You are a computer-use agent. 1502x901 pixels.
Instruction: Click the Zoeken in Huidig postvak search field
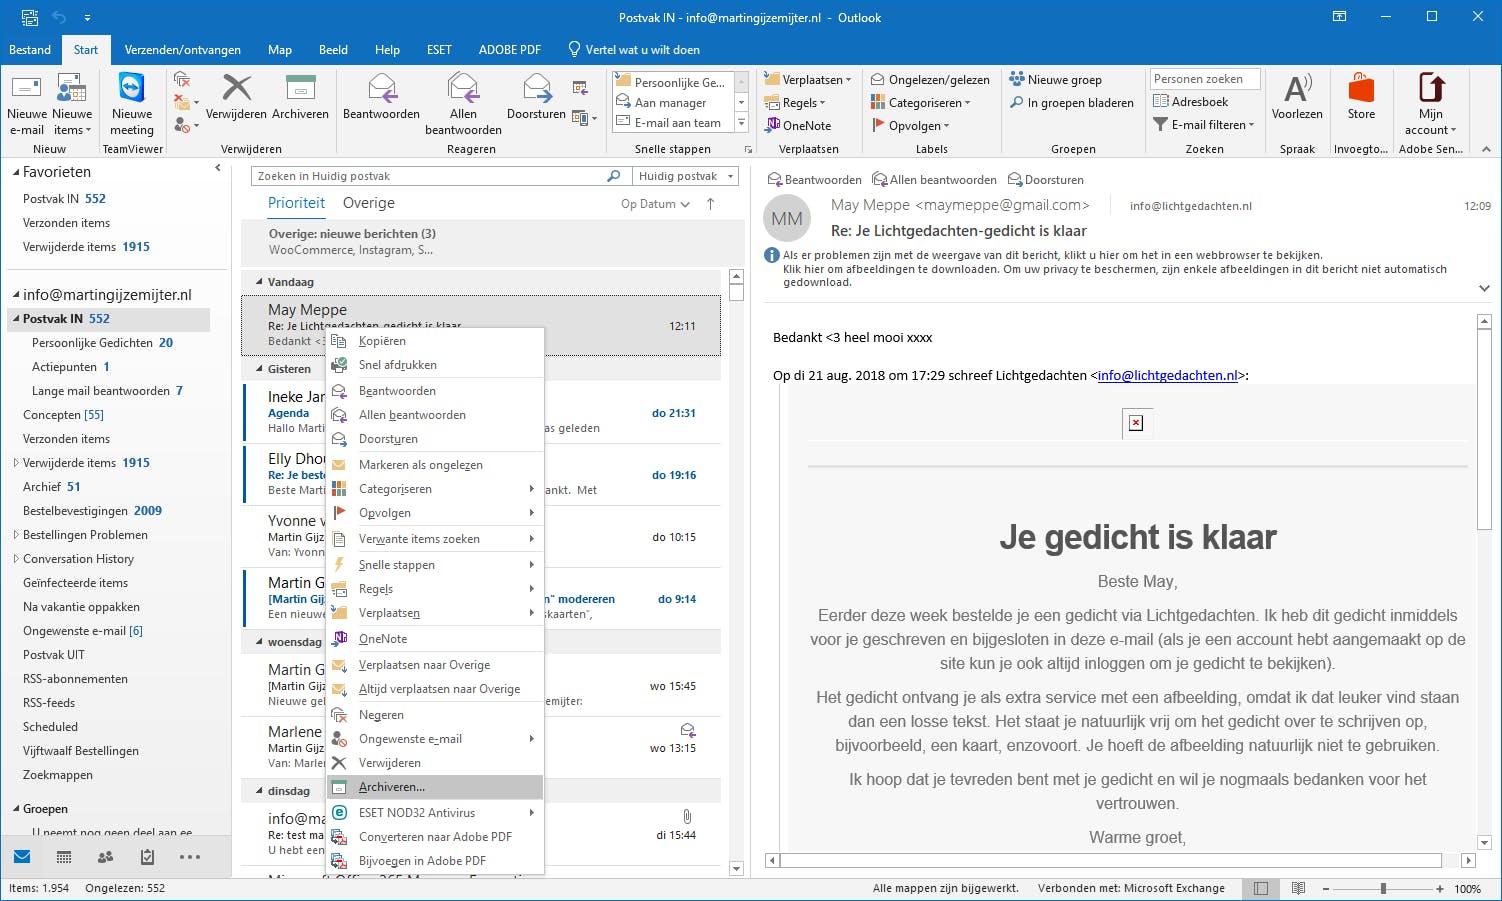[x=430, y=175]
